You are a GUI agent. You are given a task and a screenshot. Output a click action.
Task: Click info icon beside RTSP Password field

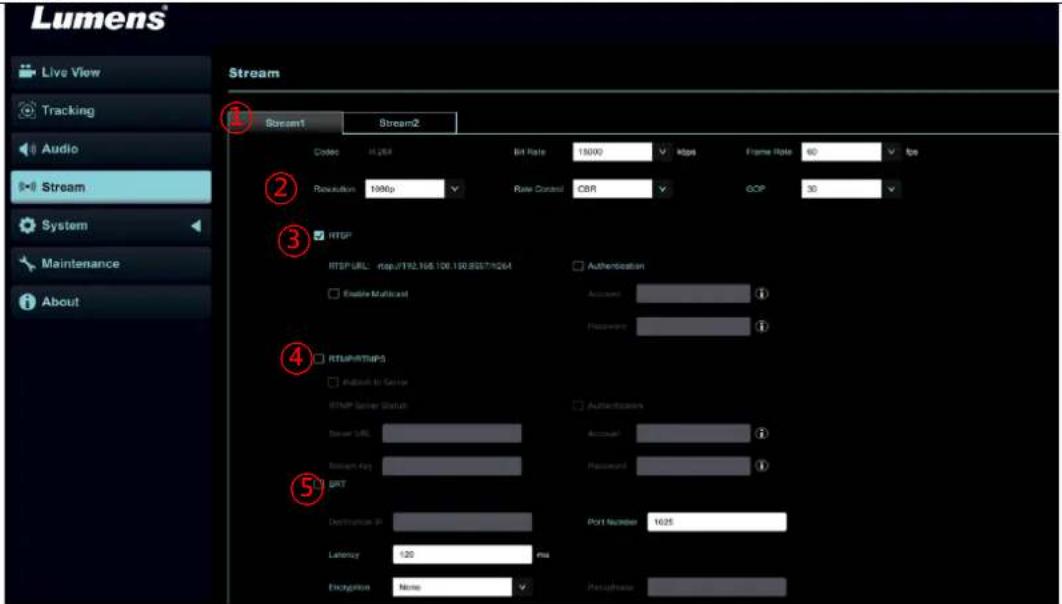click(761, 326)
